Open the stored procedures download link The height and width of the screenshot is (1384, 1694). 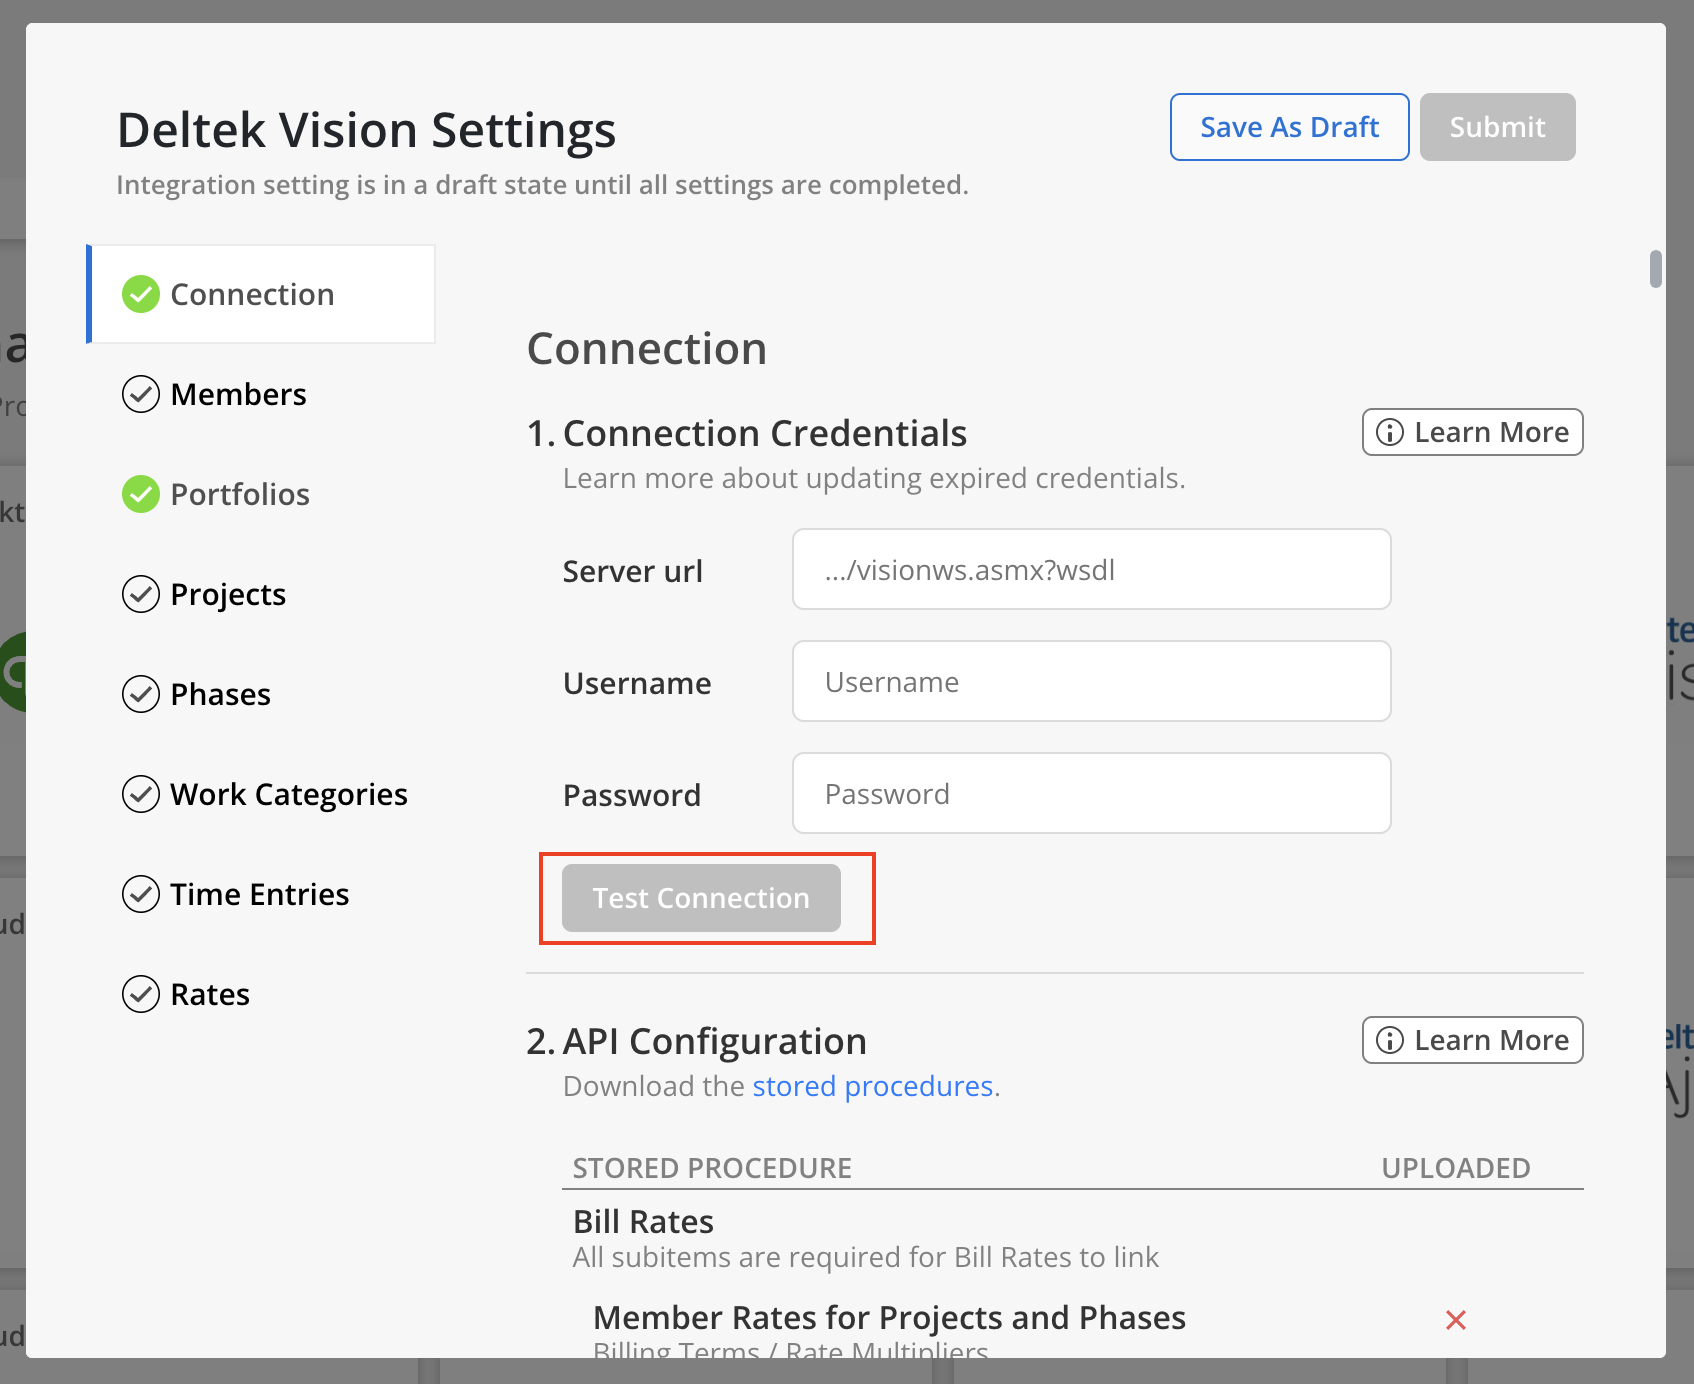point(872,1086)
